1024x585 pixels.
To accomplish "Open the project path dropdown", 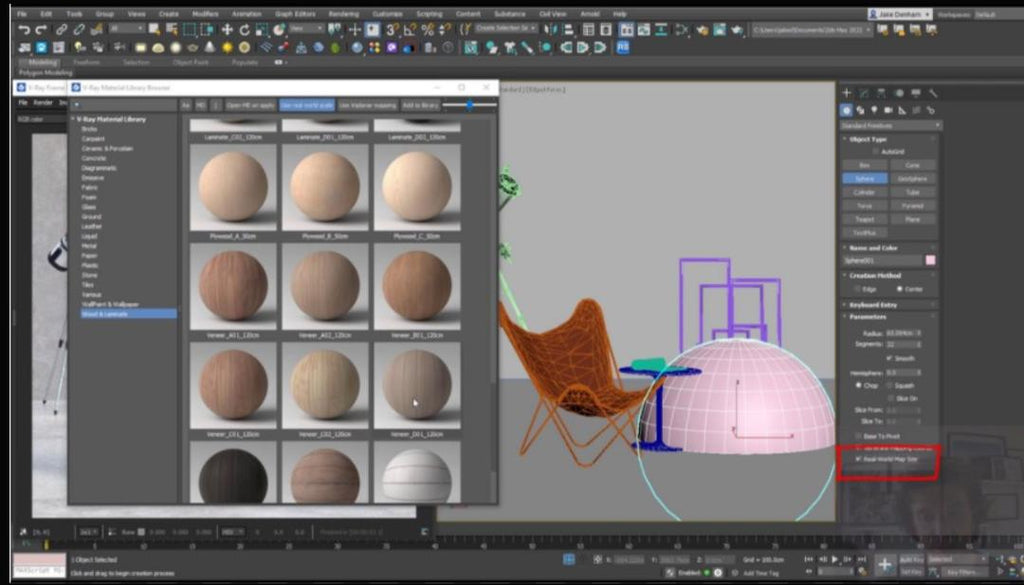I will [x=812, y=29].
